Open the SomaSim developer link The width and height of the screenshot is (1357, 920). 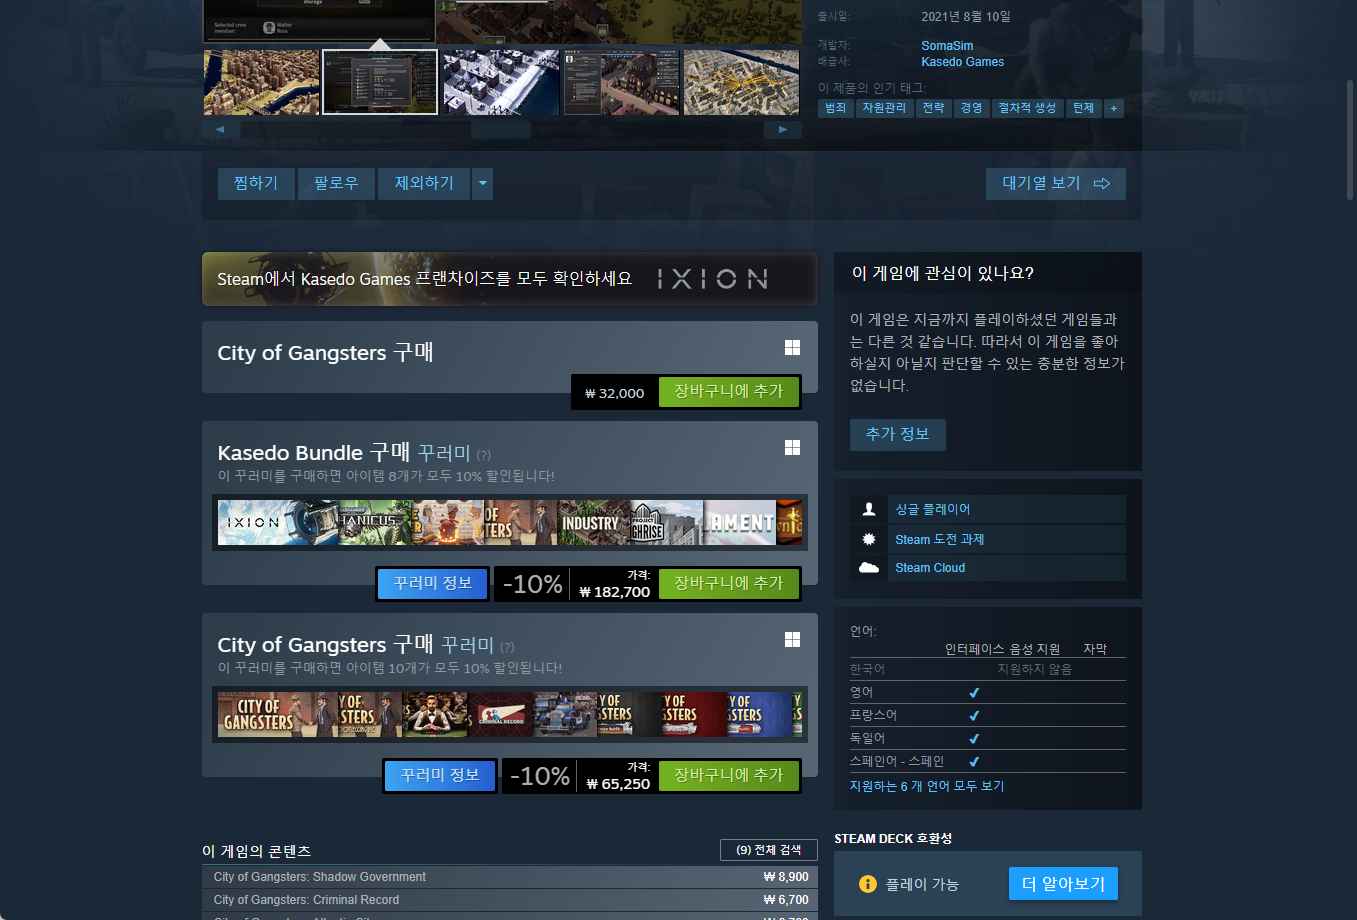point(947,46)
